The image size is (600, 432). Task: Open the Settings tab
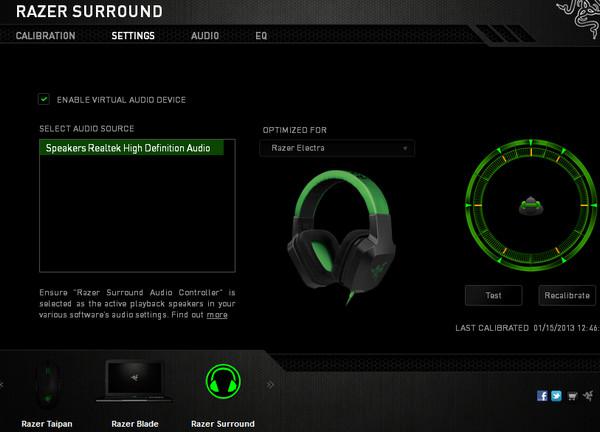(x=133, y=36)
